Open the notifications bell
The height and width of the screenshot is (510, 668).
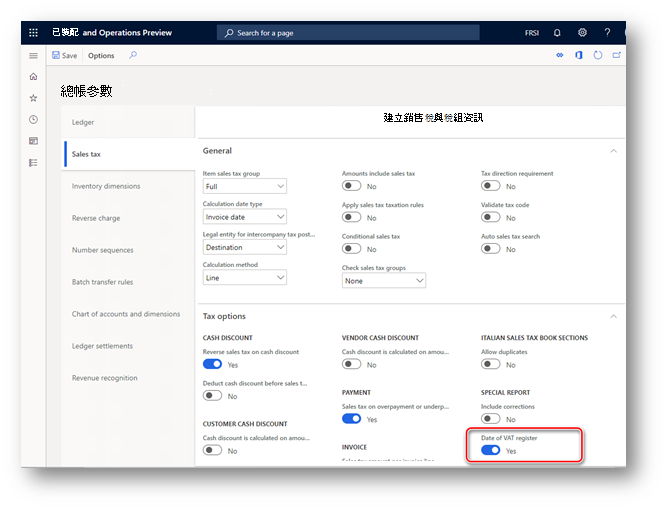coord(557,33)
